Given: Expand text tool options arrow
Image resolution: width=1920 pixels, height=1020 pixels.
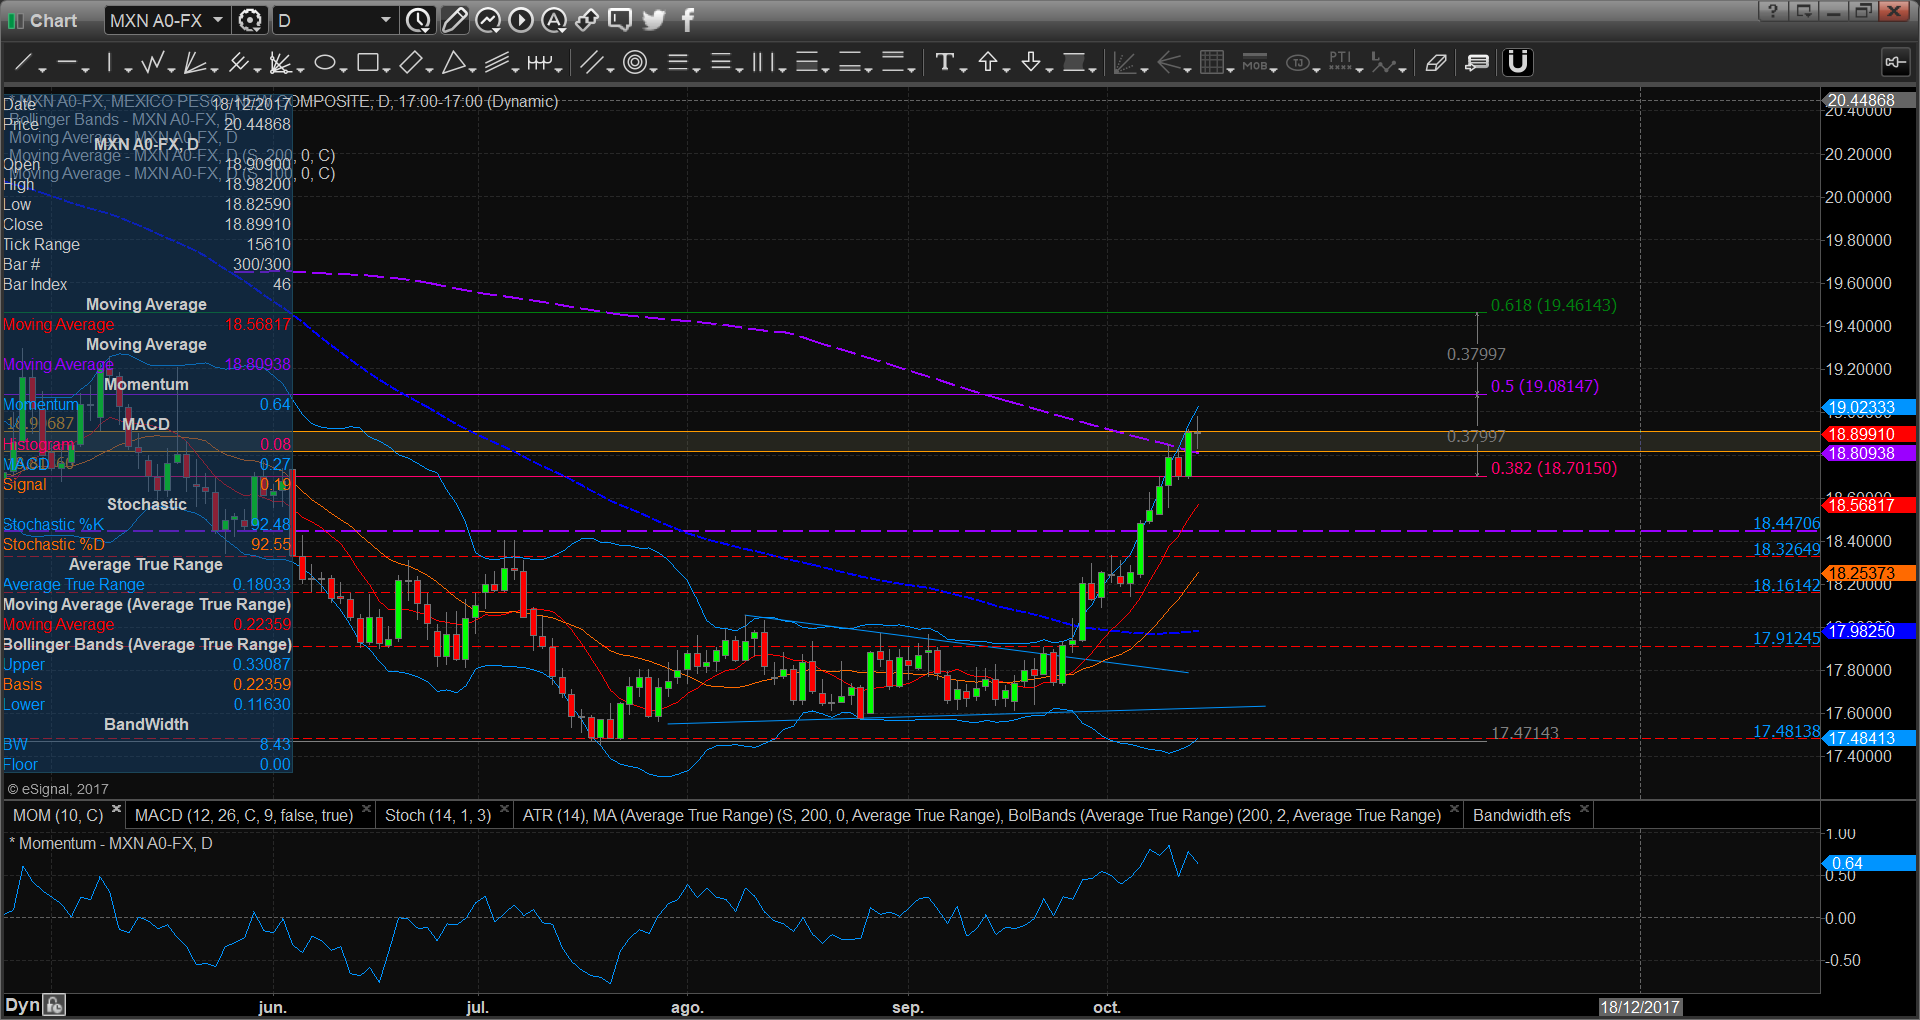Looking at the screenshot, I should [x=963, y=68].
